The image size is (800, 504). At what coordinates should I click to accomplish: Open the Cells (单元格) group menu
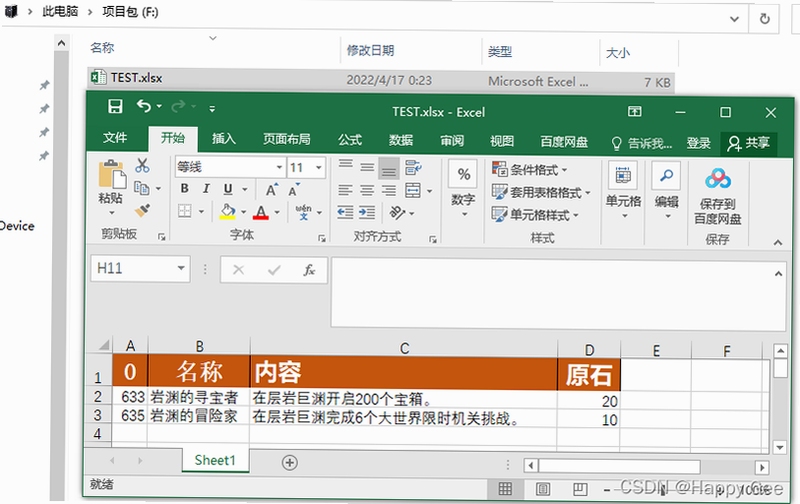pos(623,190)
